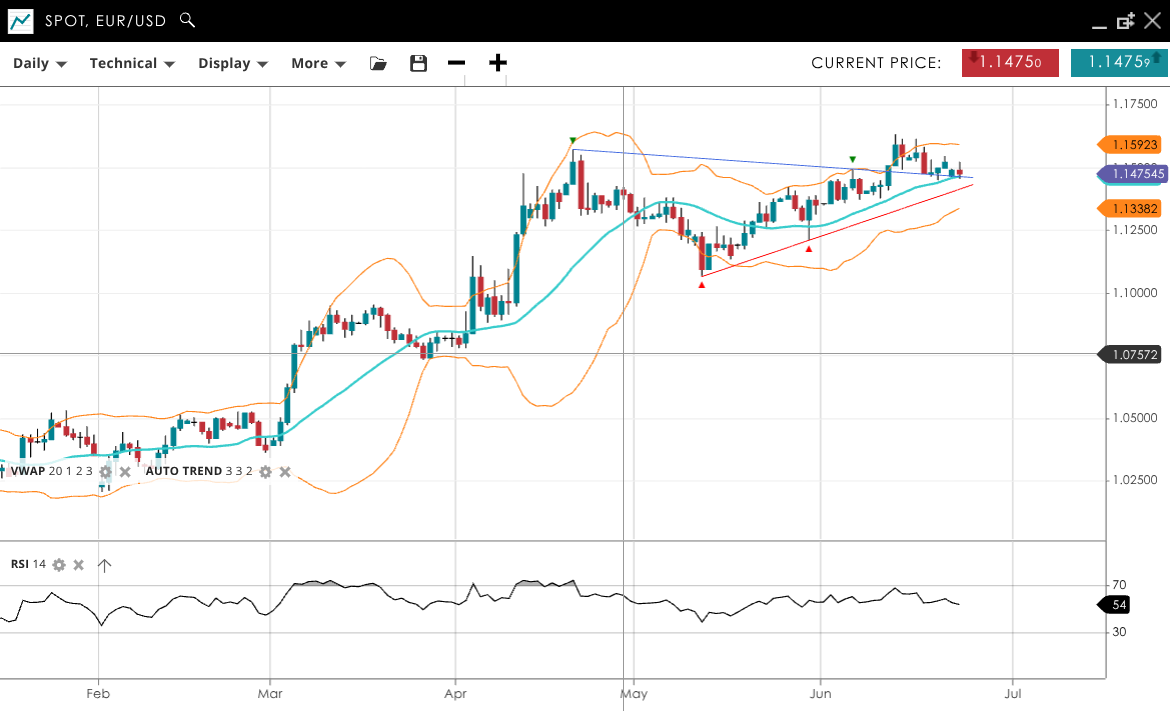Expand the Daily timeframe dropdown

tap(40, 63)
